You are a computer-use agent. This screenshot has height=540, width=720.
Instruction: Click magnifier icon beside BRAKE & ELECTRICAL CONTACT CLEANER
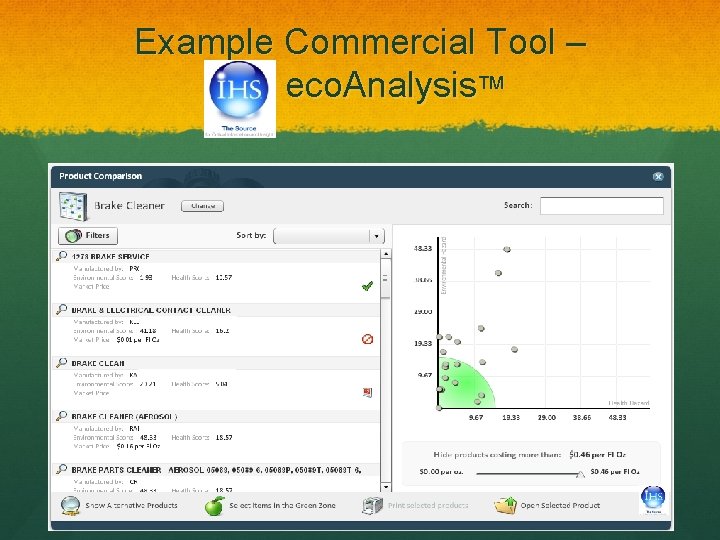(x=62, y=309)
